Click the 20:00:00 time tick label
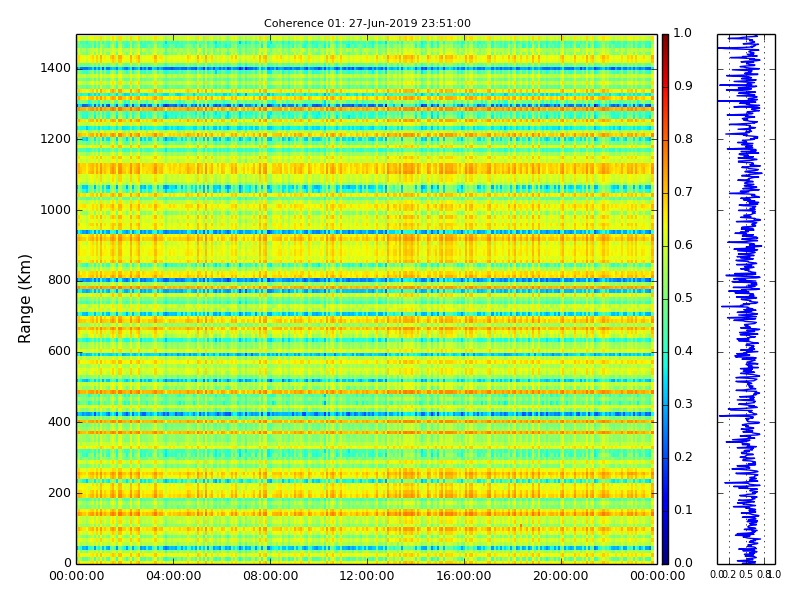This screenshot has width=800, height=600. (x=561, y=576)
